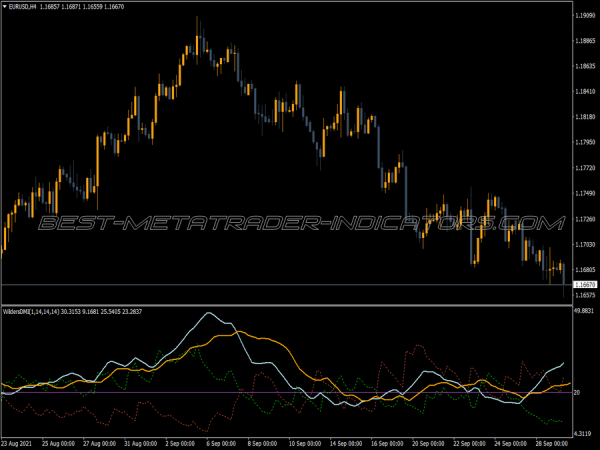Viewport: 600px width, 450px height.
Task: Click the 2 Sep 00:00 time label
Action: [180, 444]
